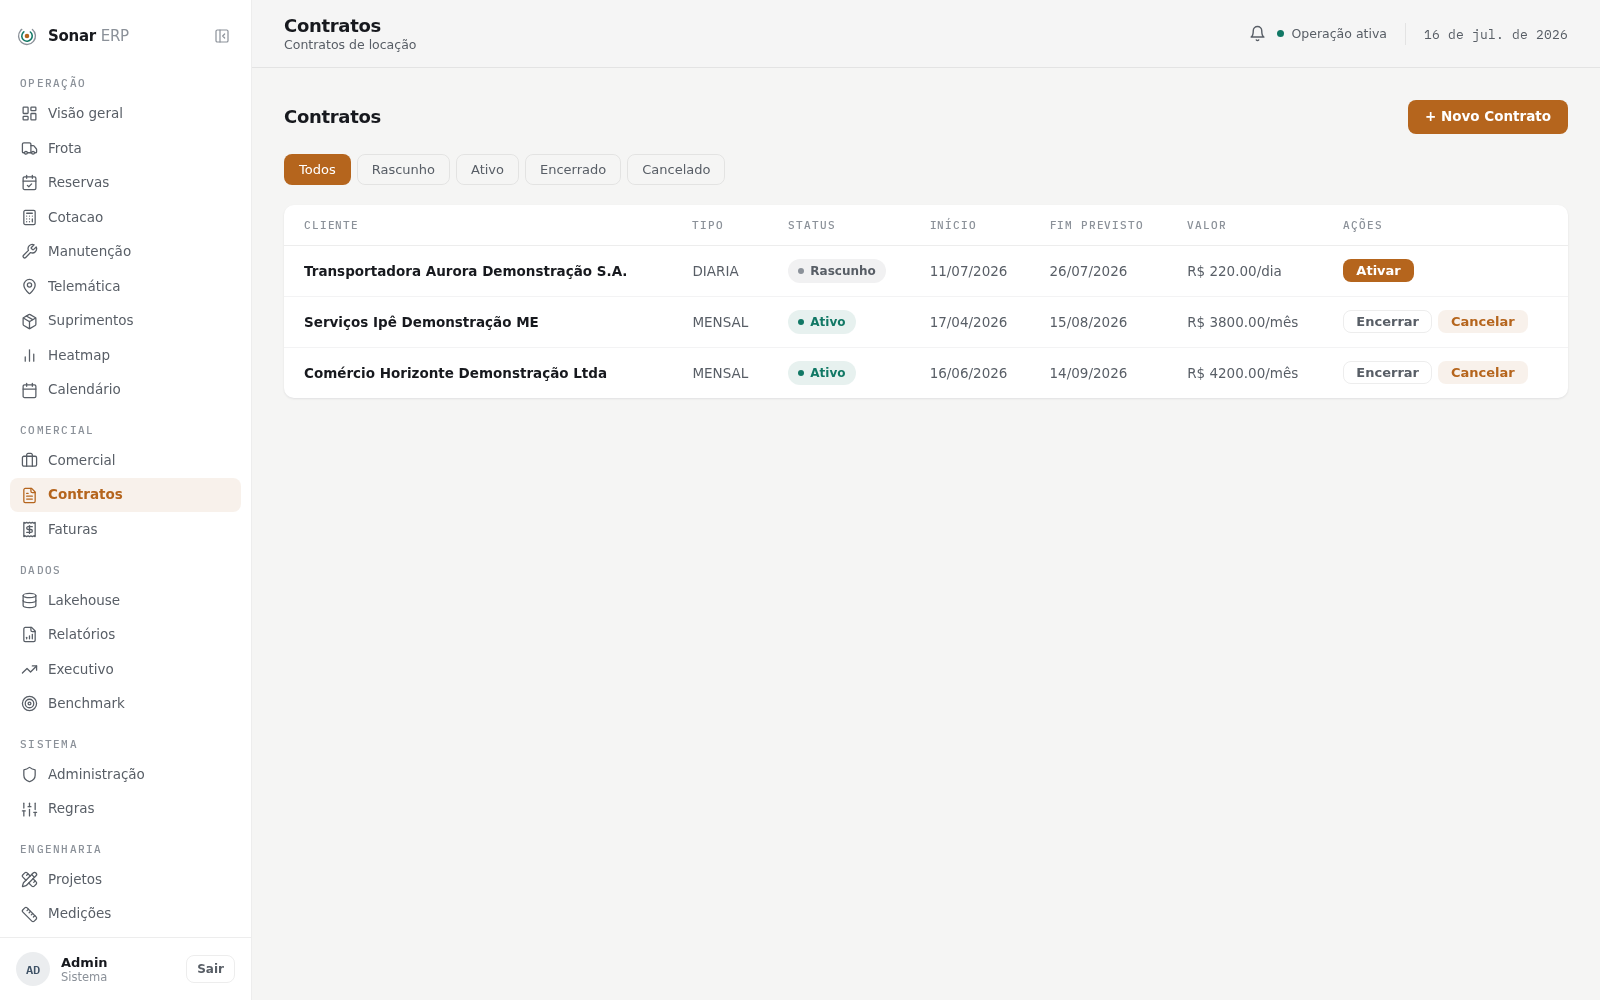Screen dimensions: 1600x1000
Task: Click the Calendário calendar icon
Action: coord(29,389)
